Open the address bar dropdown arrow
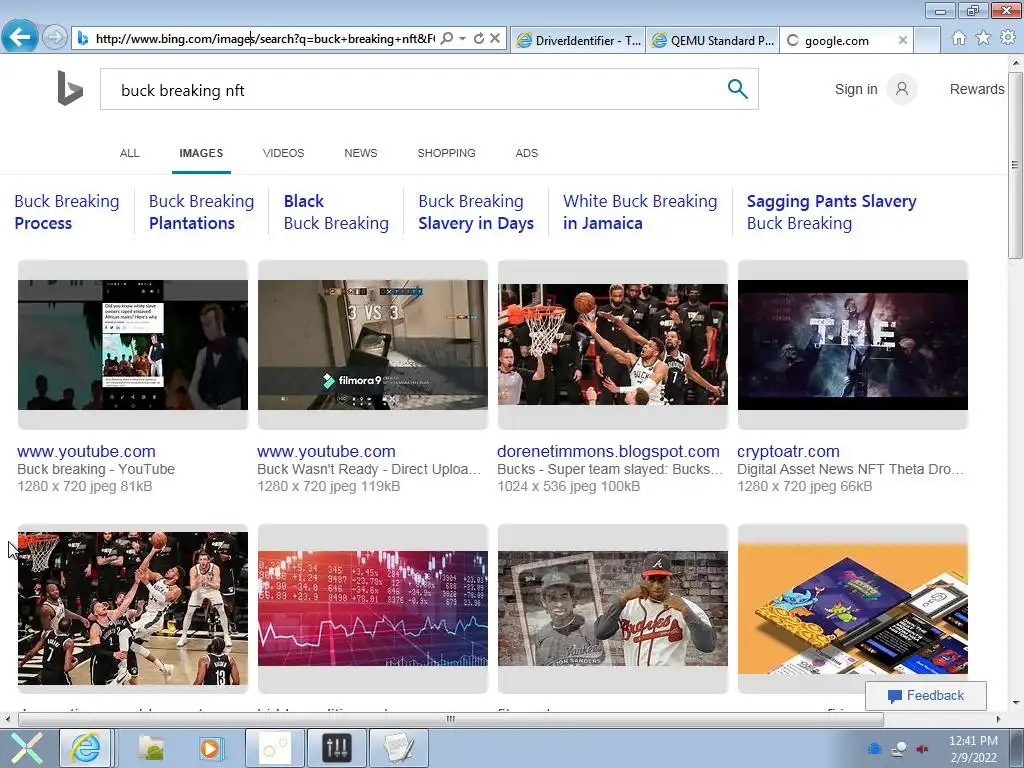1024x768 pixels. (462, 39)
